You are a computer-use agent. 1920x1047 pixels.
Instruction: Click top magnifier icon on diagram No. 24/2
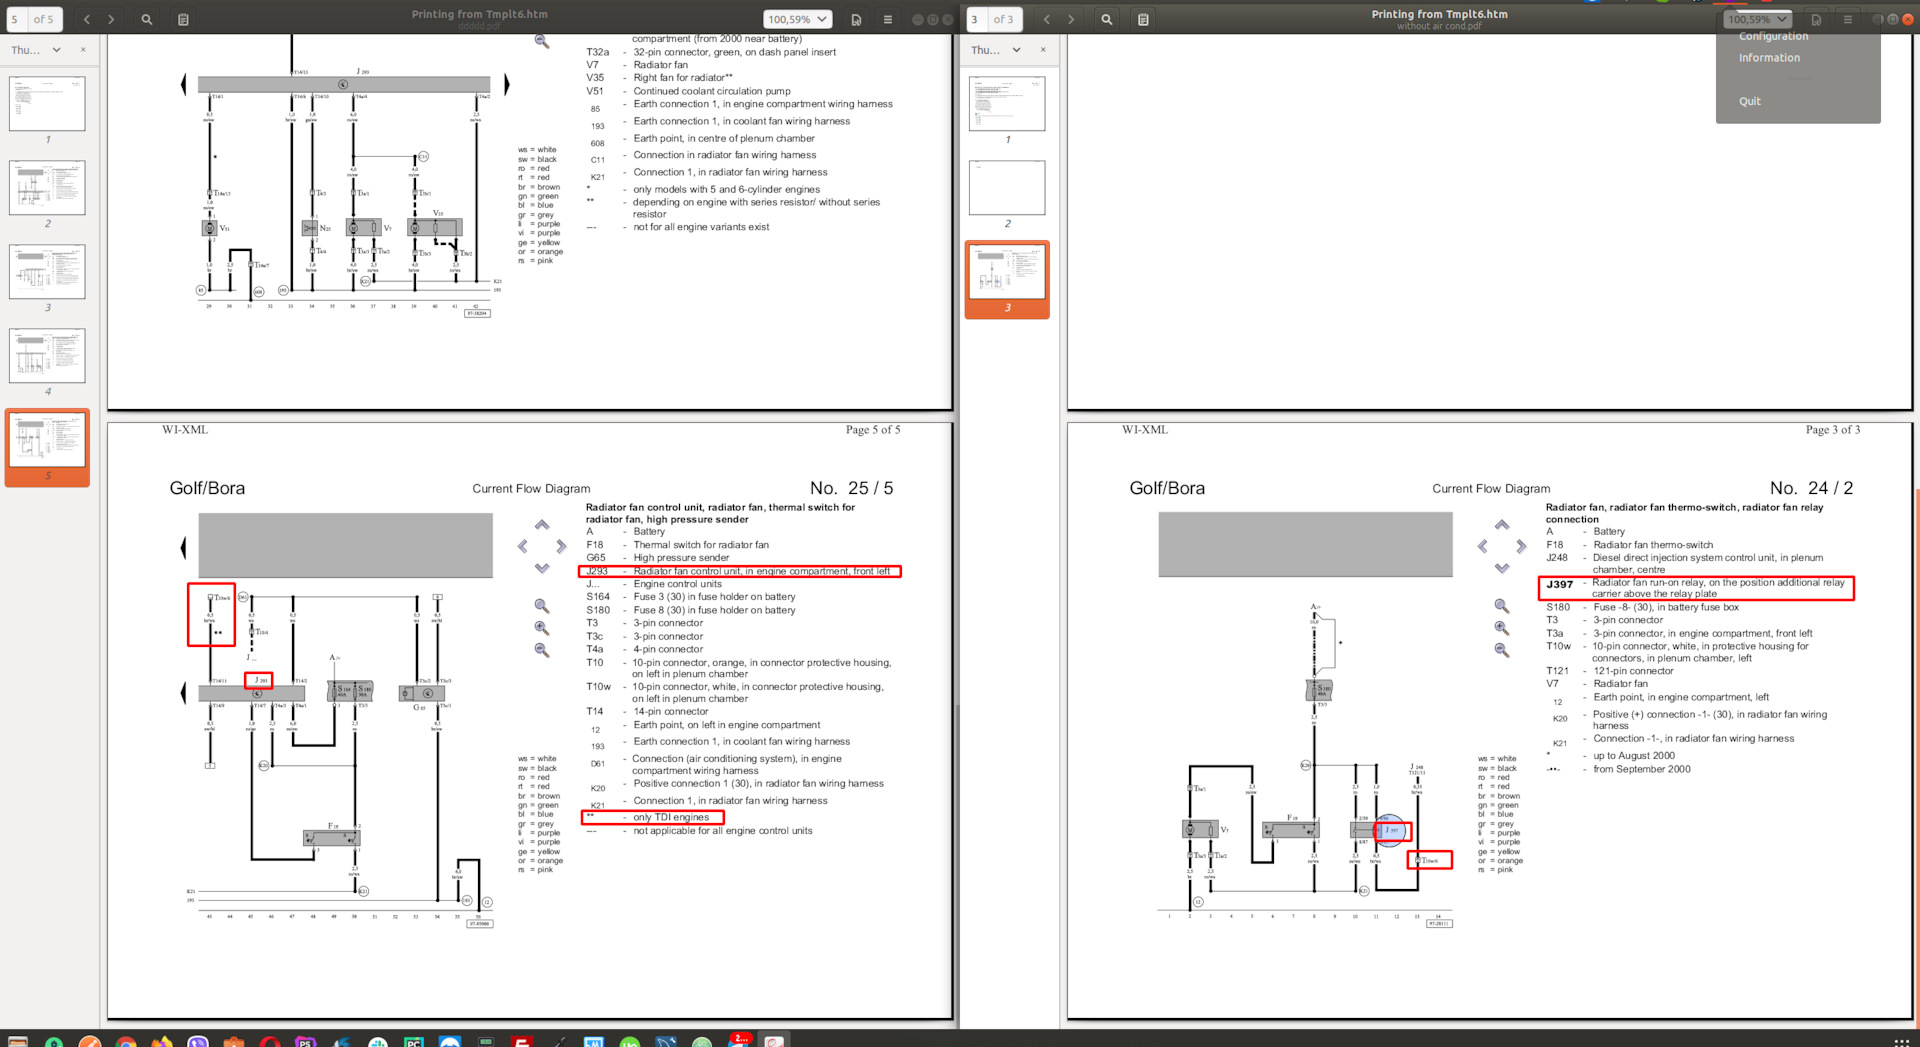click(1502, 606)
